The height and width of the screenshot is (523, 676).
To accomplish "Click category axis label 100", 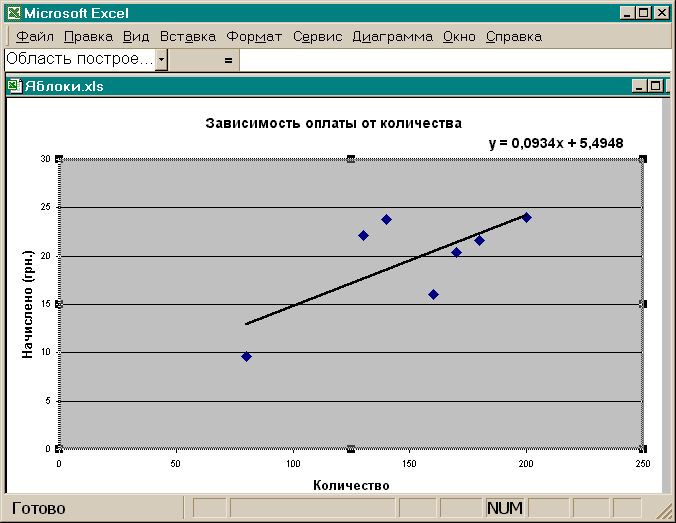I will pyautogui.click(x=293, y=464).
